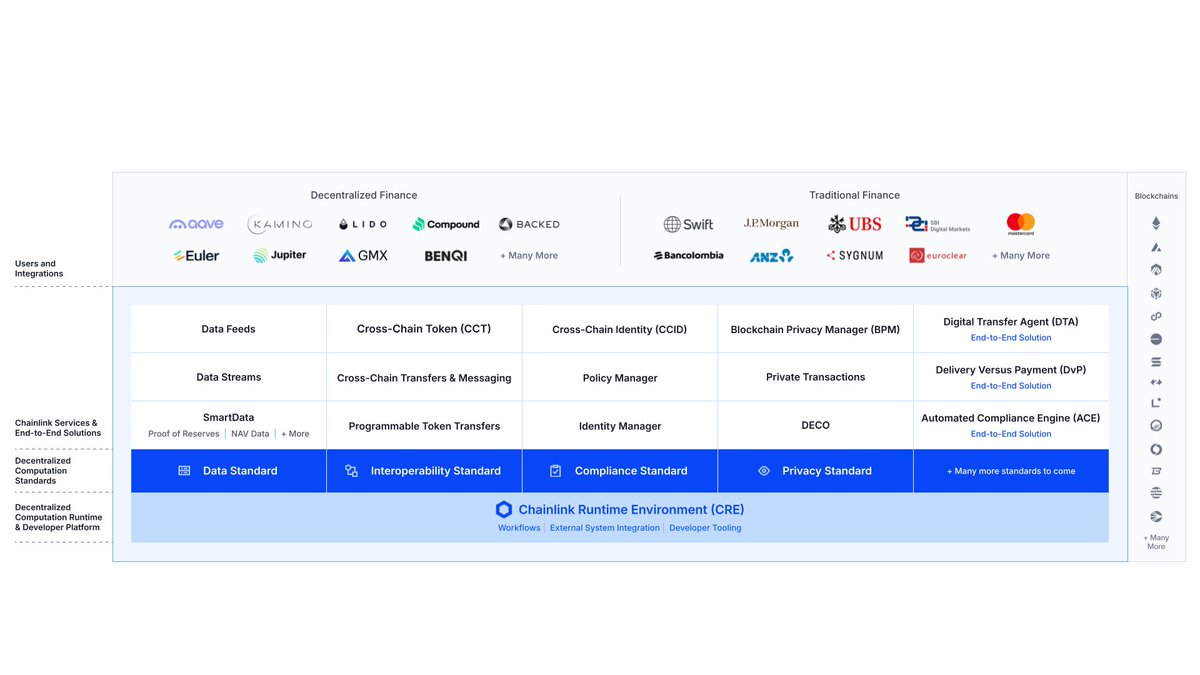Open End-to-End Solution link under DTA
Viewport: 1200px width, 675px height.
coord(1011,338)
